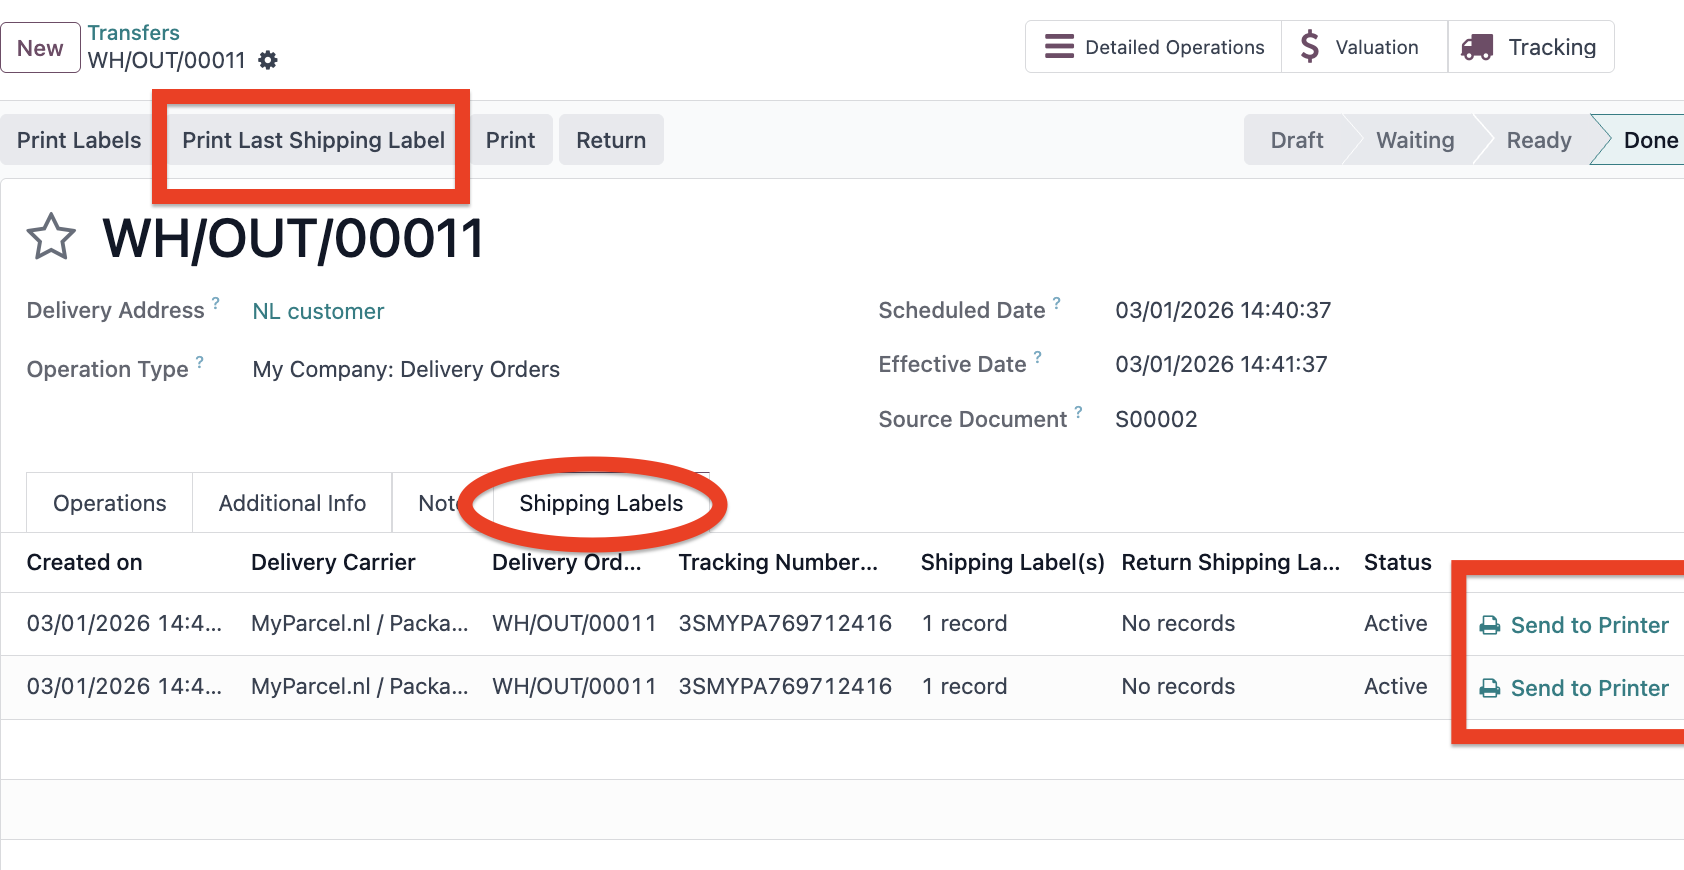Mark transfer as favorite with star icon
Viewport: 1684px width, 870px height.
click(51, 237)
